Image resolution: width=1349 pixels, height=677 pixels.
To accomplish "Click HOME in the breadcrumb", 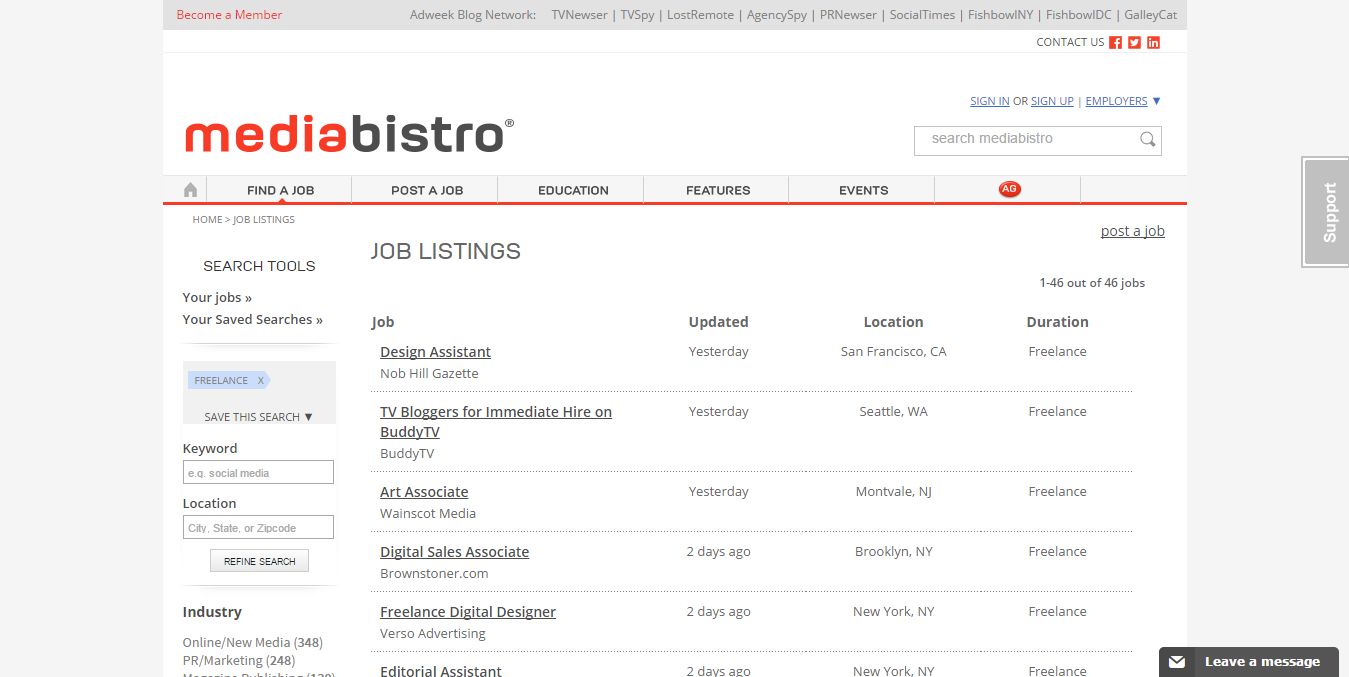I will [x=207, y=219].
